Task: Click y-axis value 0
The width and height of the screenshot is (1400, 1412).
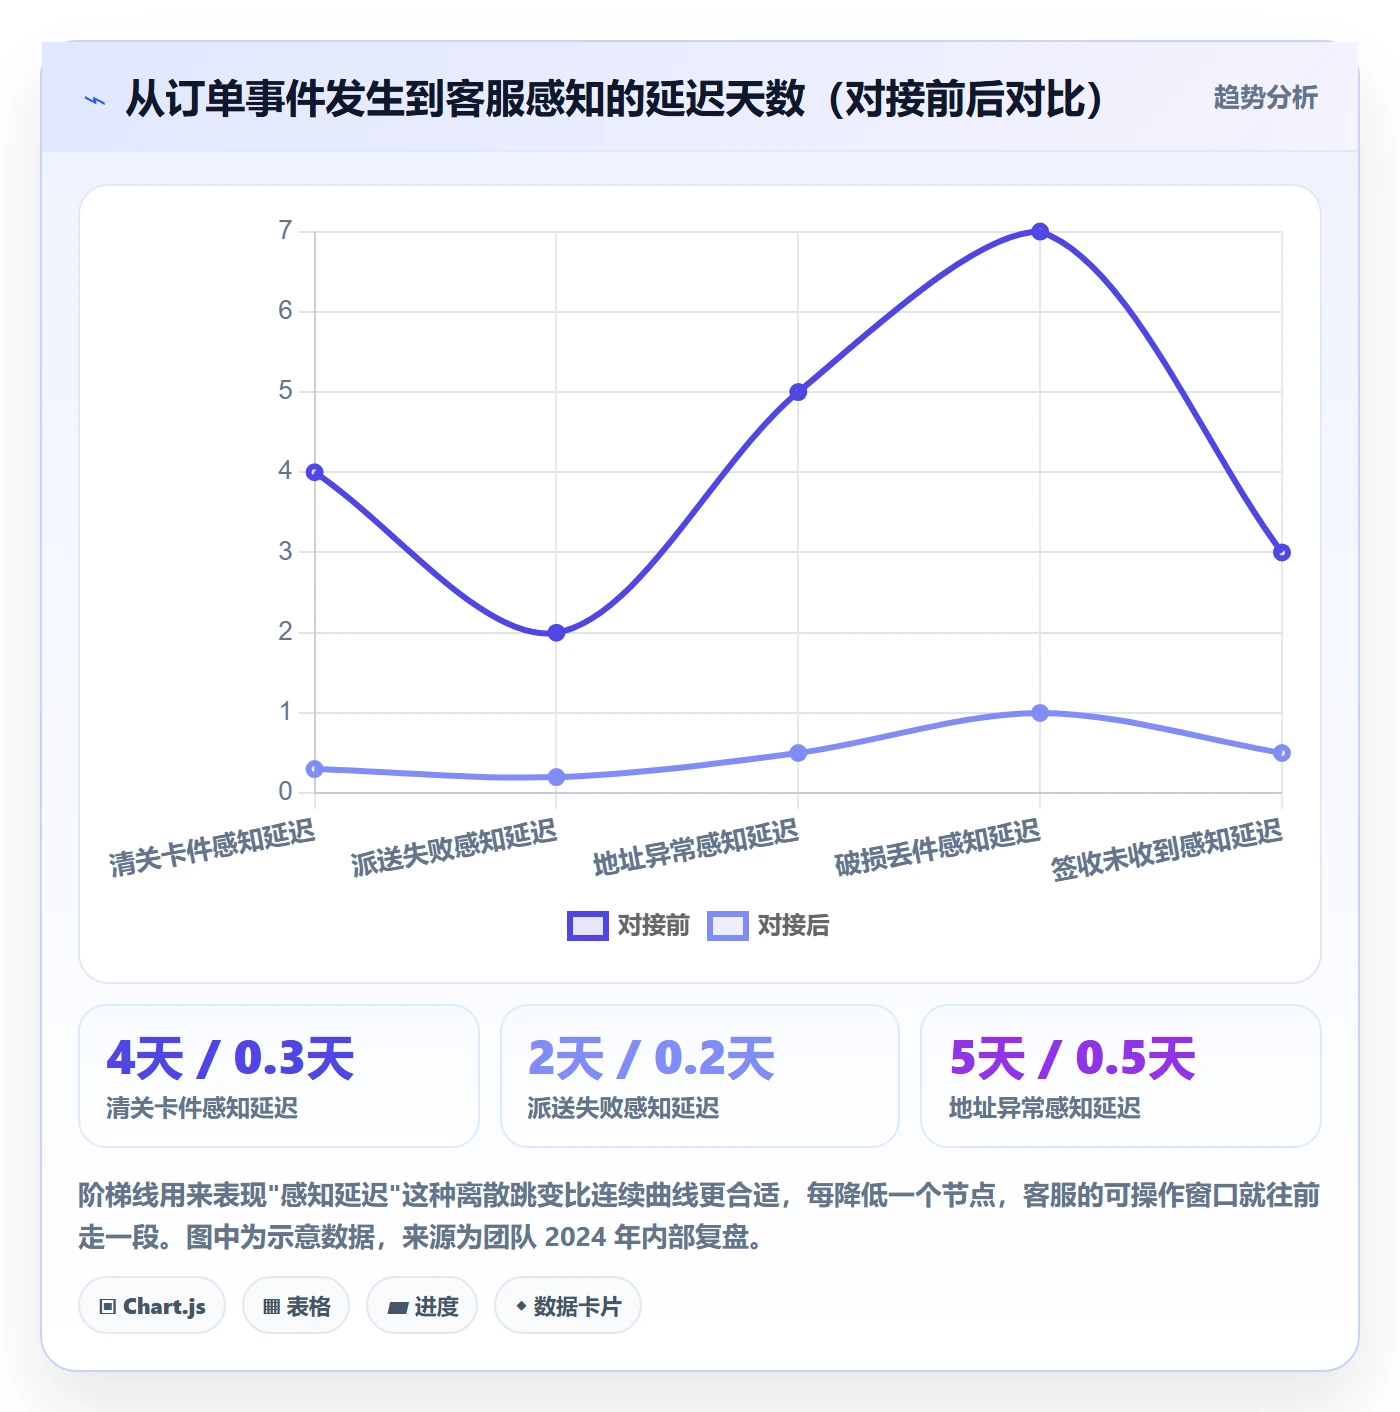Action: pyautogui.click(x=286, y=792)
